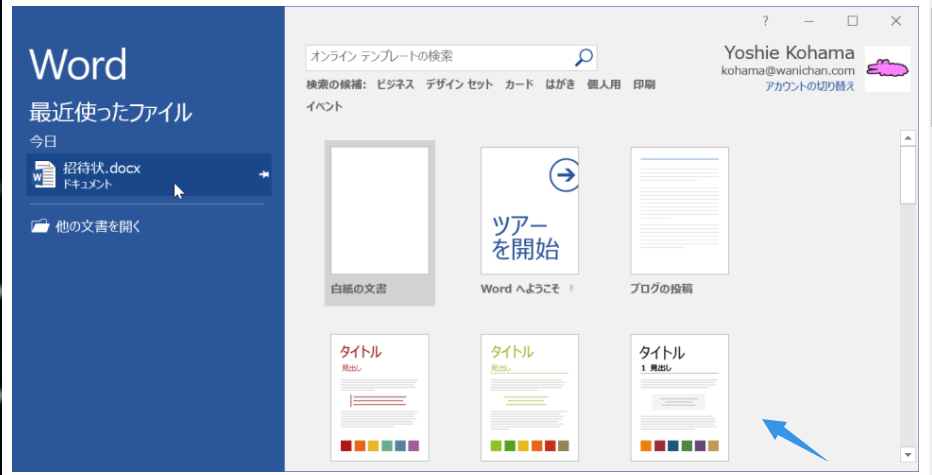
Task: Select the はがき search suggestion
Action: [x=561, y=84]
